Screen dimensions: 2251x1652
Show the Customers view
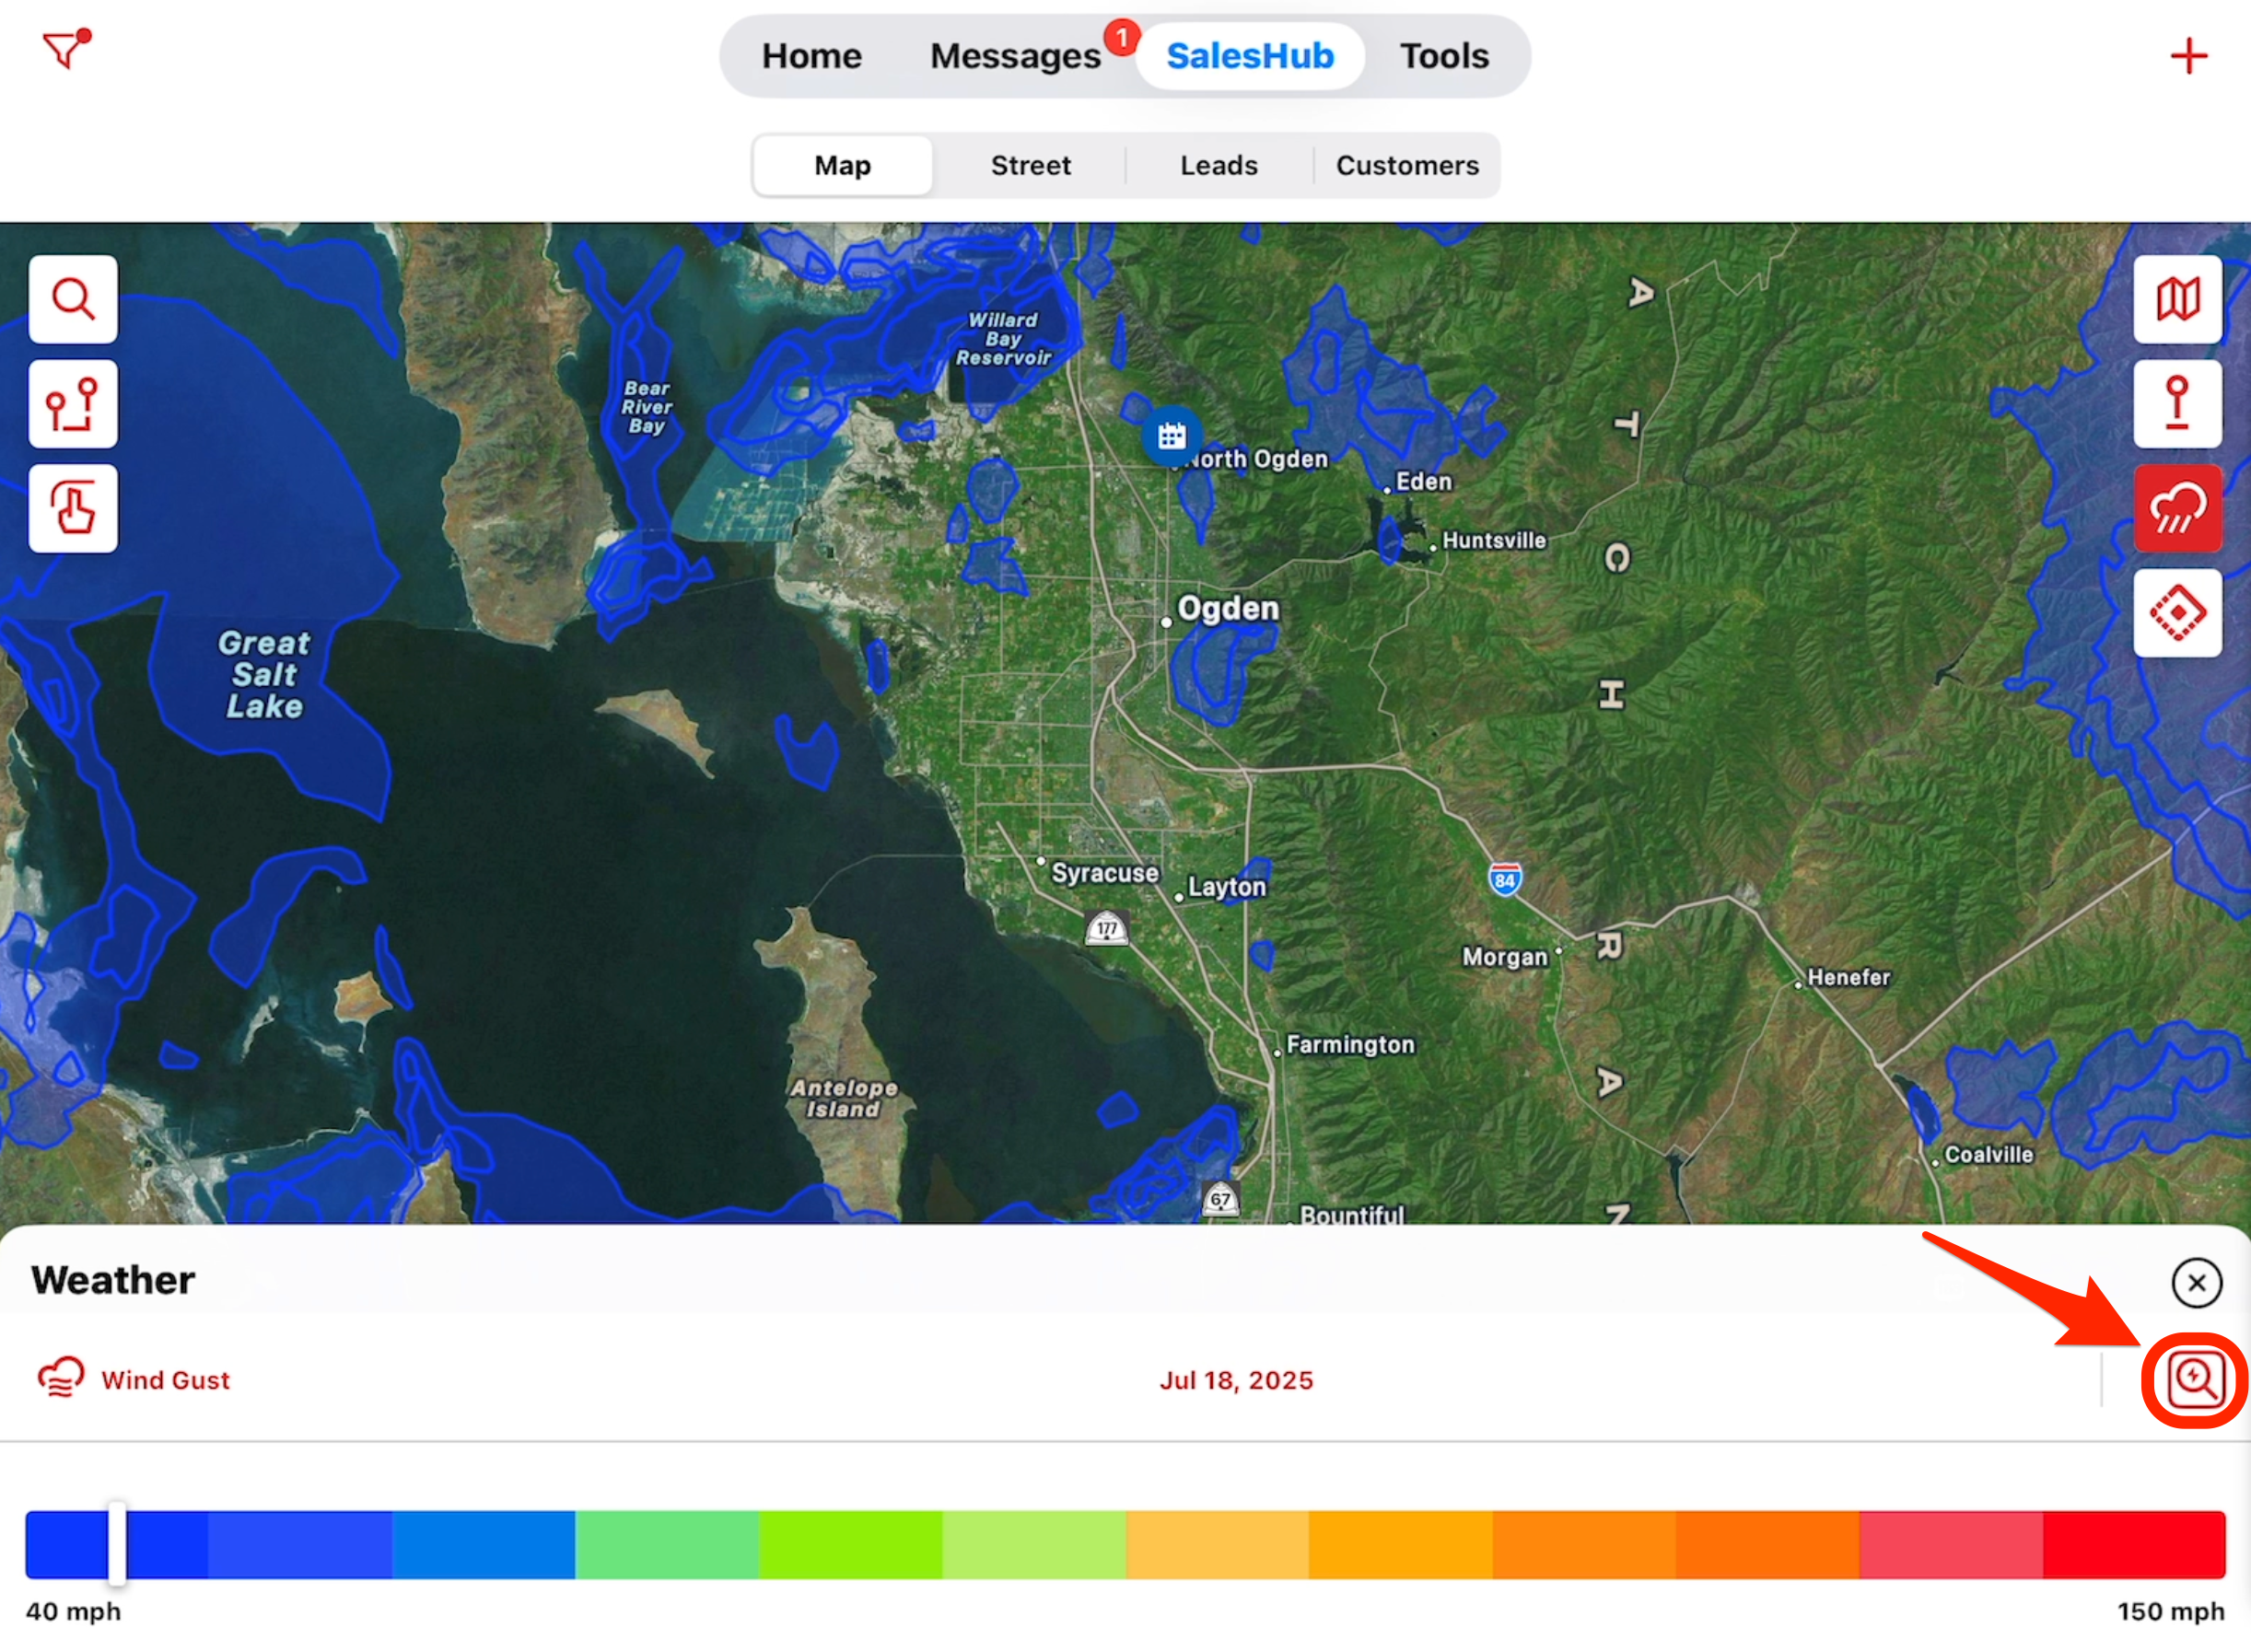click(x=1406, y=165)
